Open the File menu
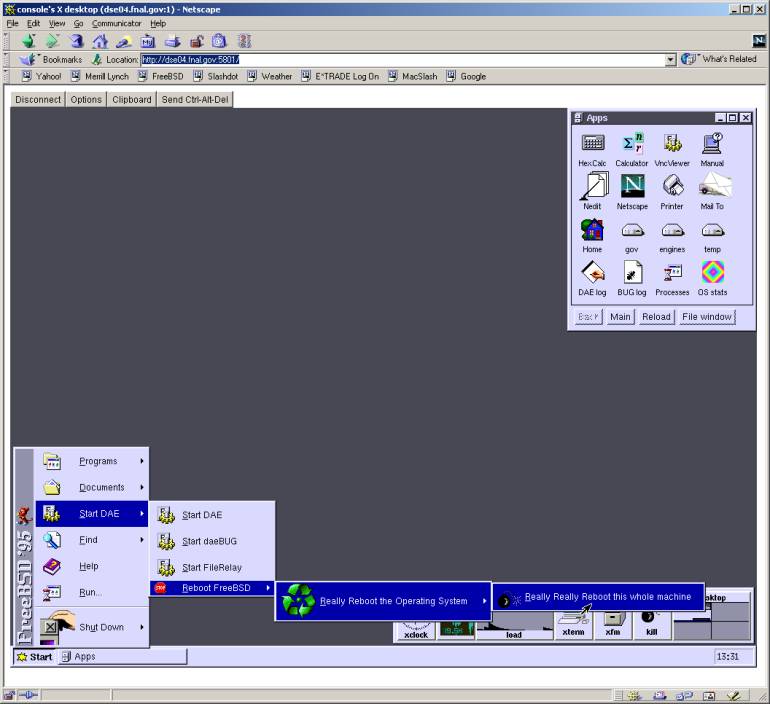This screenshot has width=770, height=704. (x=12, y=23)
